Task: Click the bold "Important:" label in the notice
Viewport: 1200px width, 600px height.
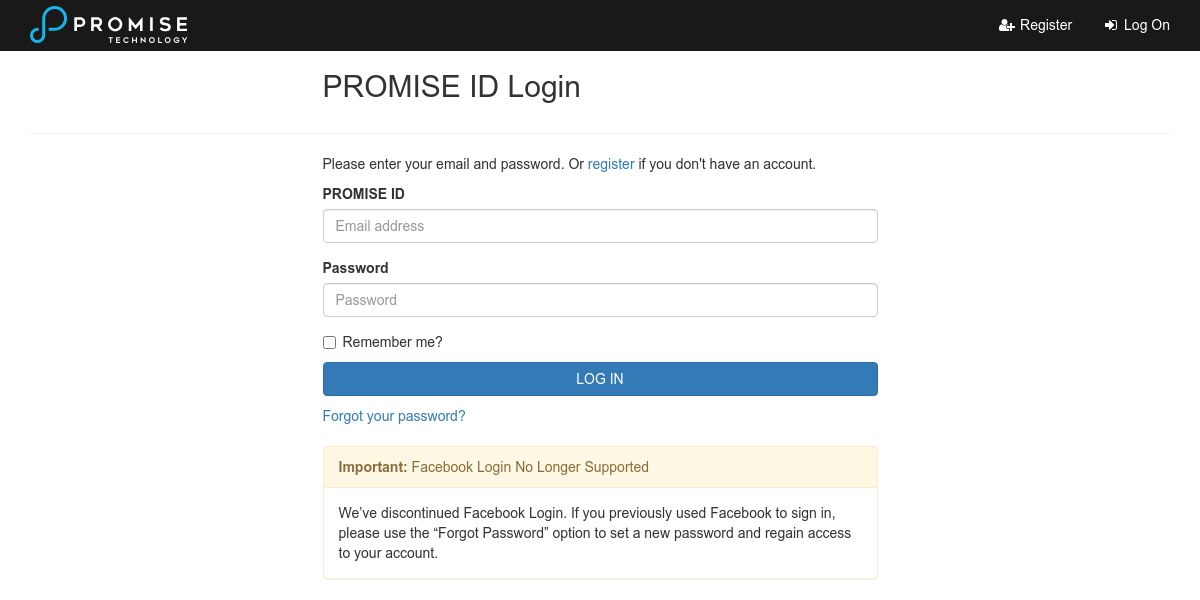Action: 373,467
